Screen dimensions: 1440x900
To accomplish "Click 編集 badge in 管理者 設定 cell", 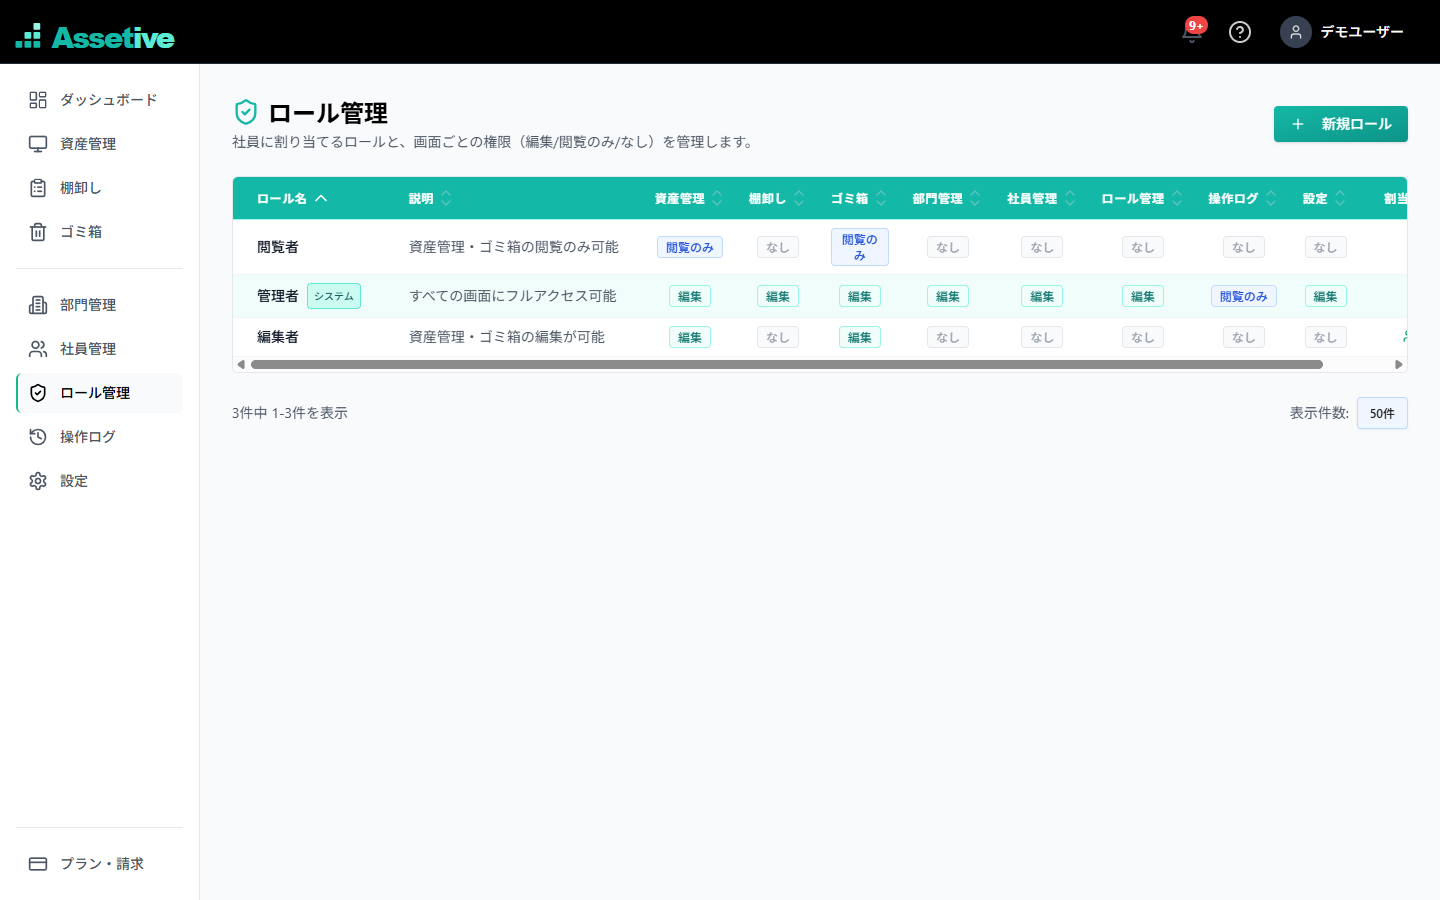I will coord(1326,296).
